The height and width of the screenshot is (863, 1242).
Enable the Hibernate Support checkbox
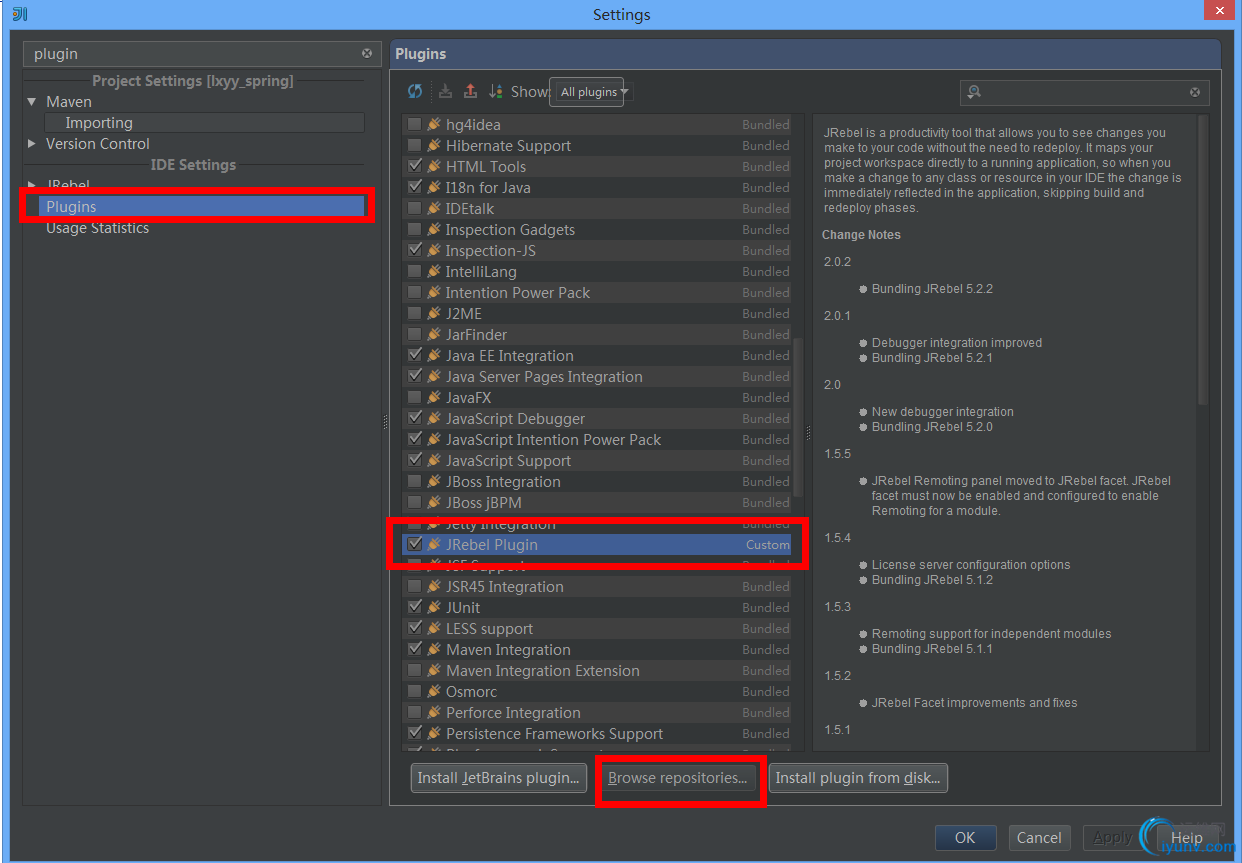coord(415,145)
